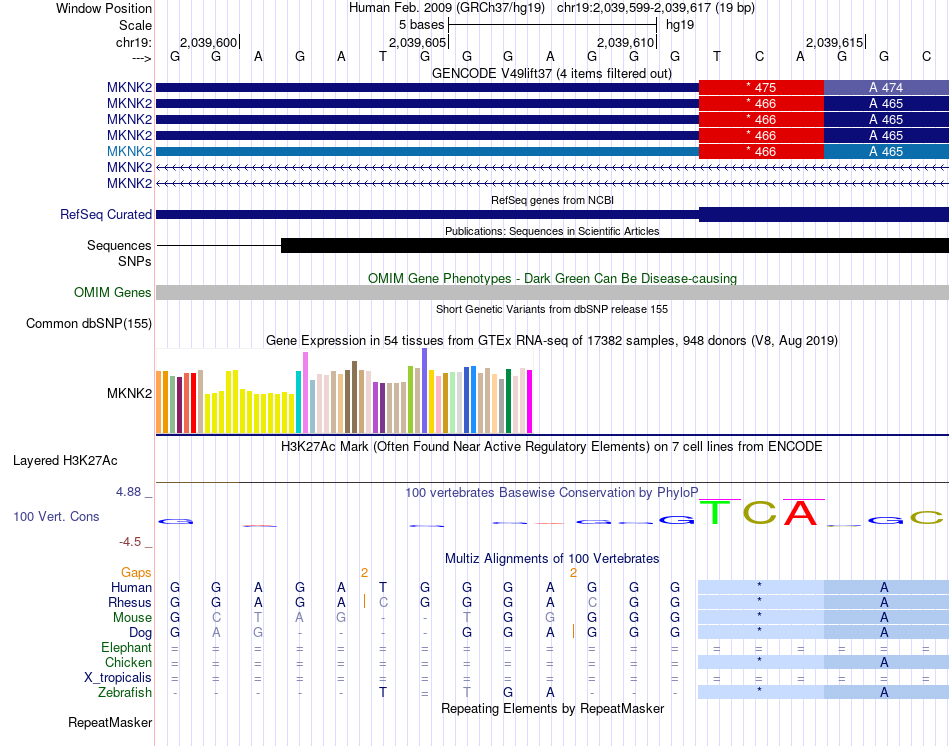Click tallest blue-purple bar in GTEx chart
Viewport: 950px width, 746px height.
425,391
